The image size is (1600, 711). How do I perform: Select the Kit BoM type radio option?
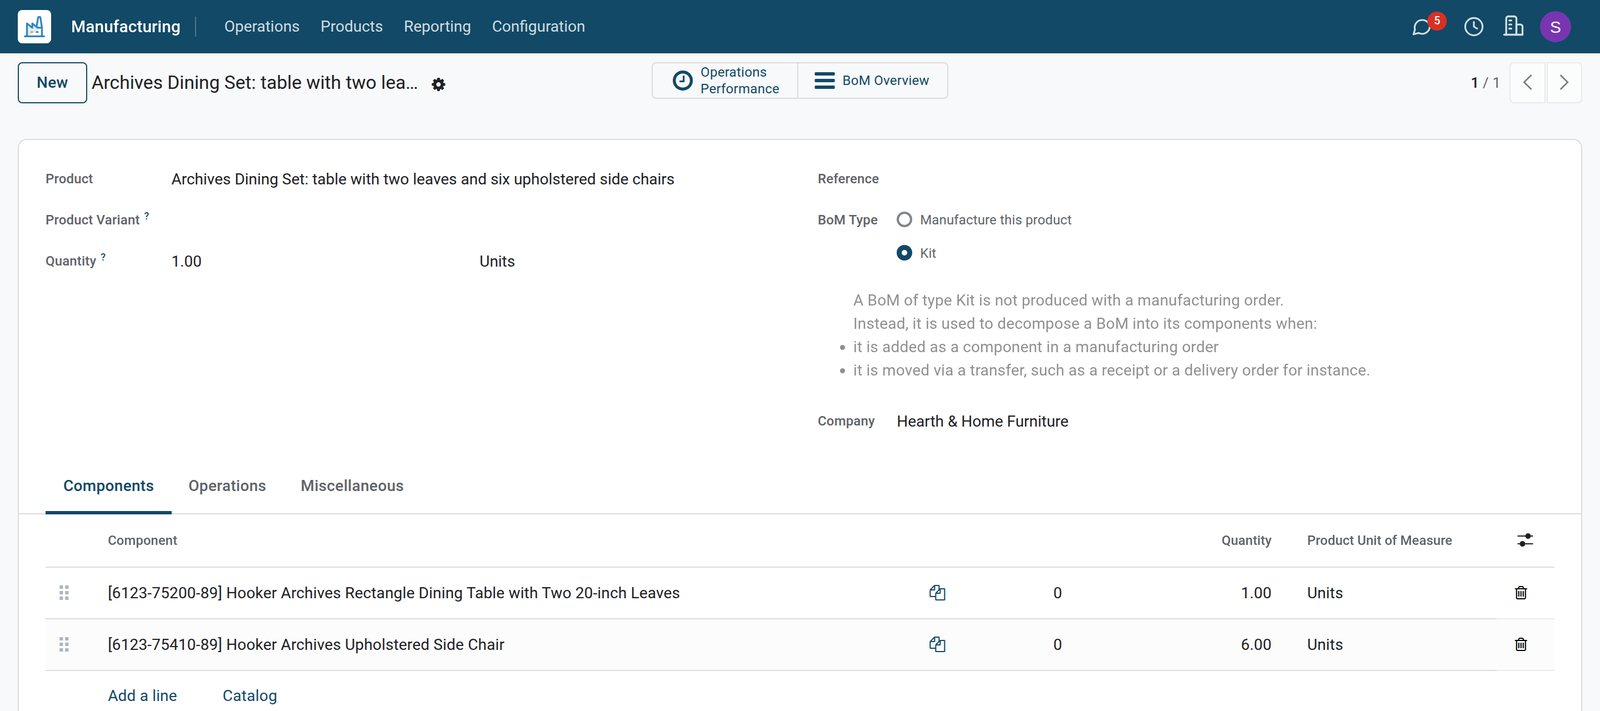click(905, 253)
